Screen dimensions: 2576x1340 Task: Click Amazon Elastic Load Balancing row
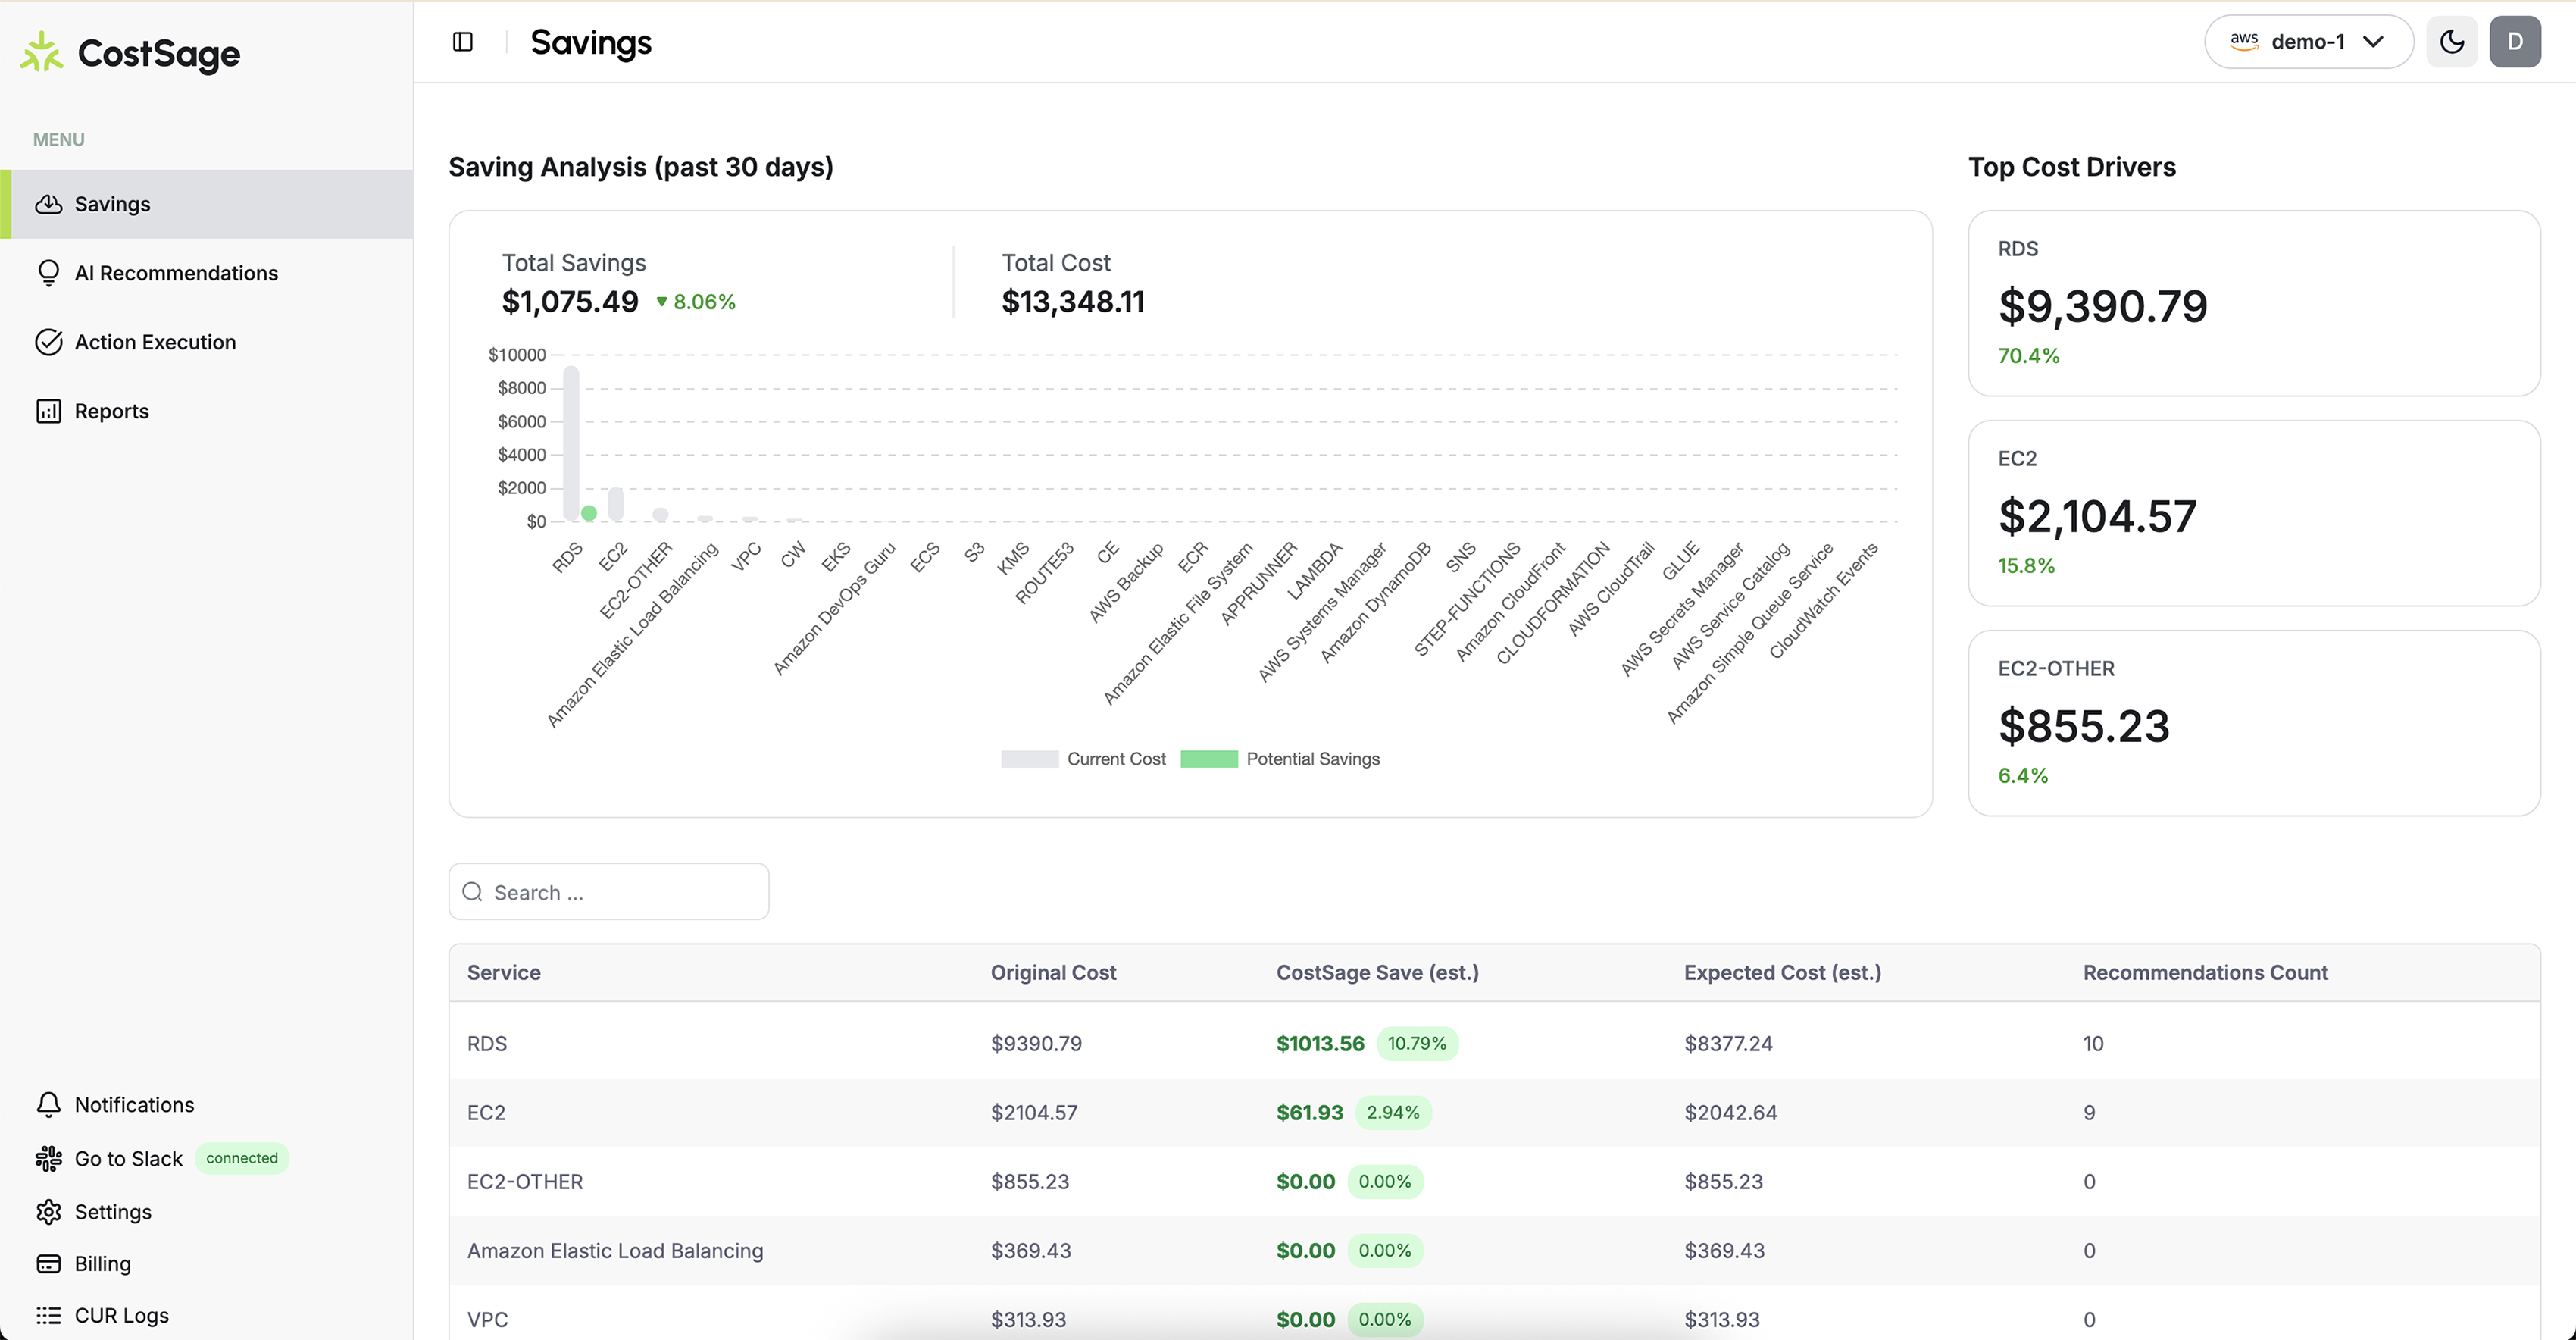(1494, 1250)
